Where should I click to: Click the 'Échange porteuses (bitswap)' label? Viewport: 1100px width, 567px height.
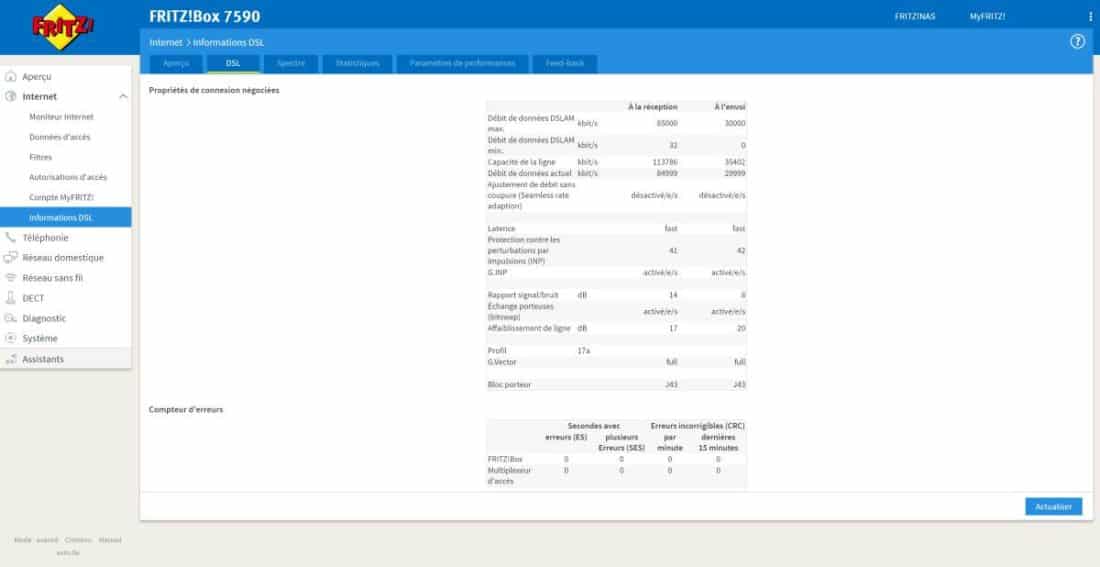tap(522, 312)
